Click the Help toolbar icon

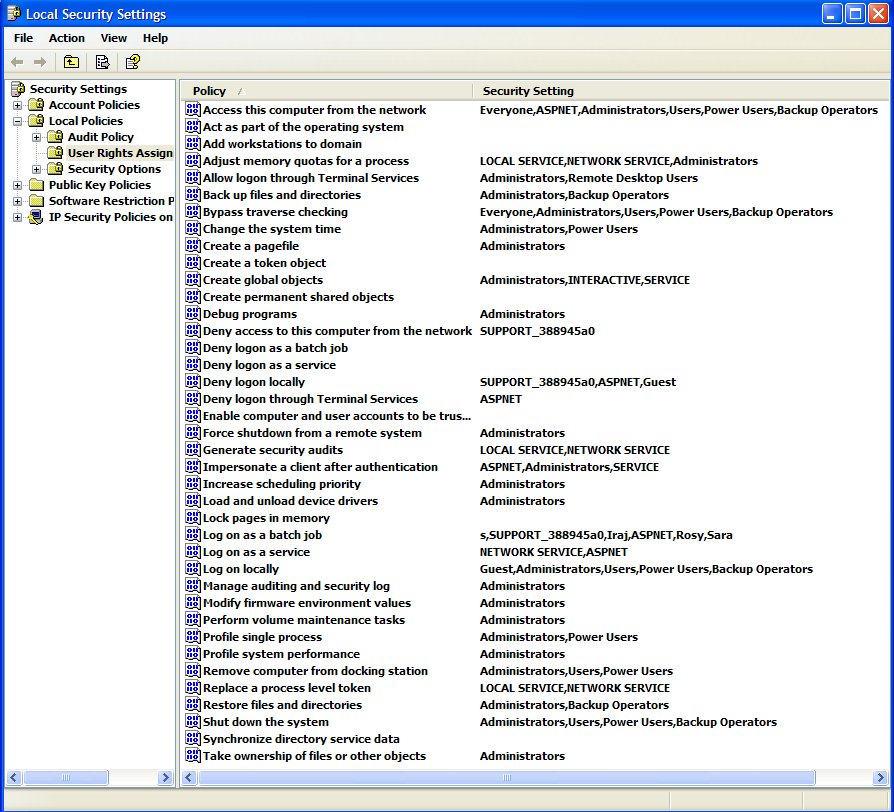click(132, 62)
